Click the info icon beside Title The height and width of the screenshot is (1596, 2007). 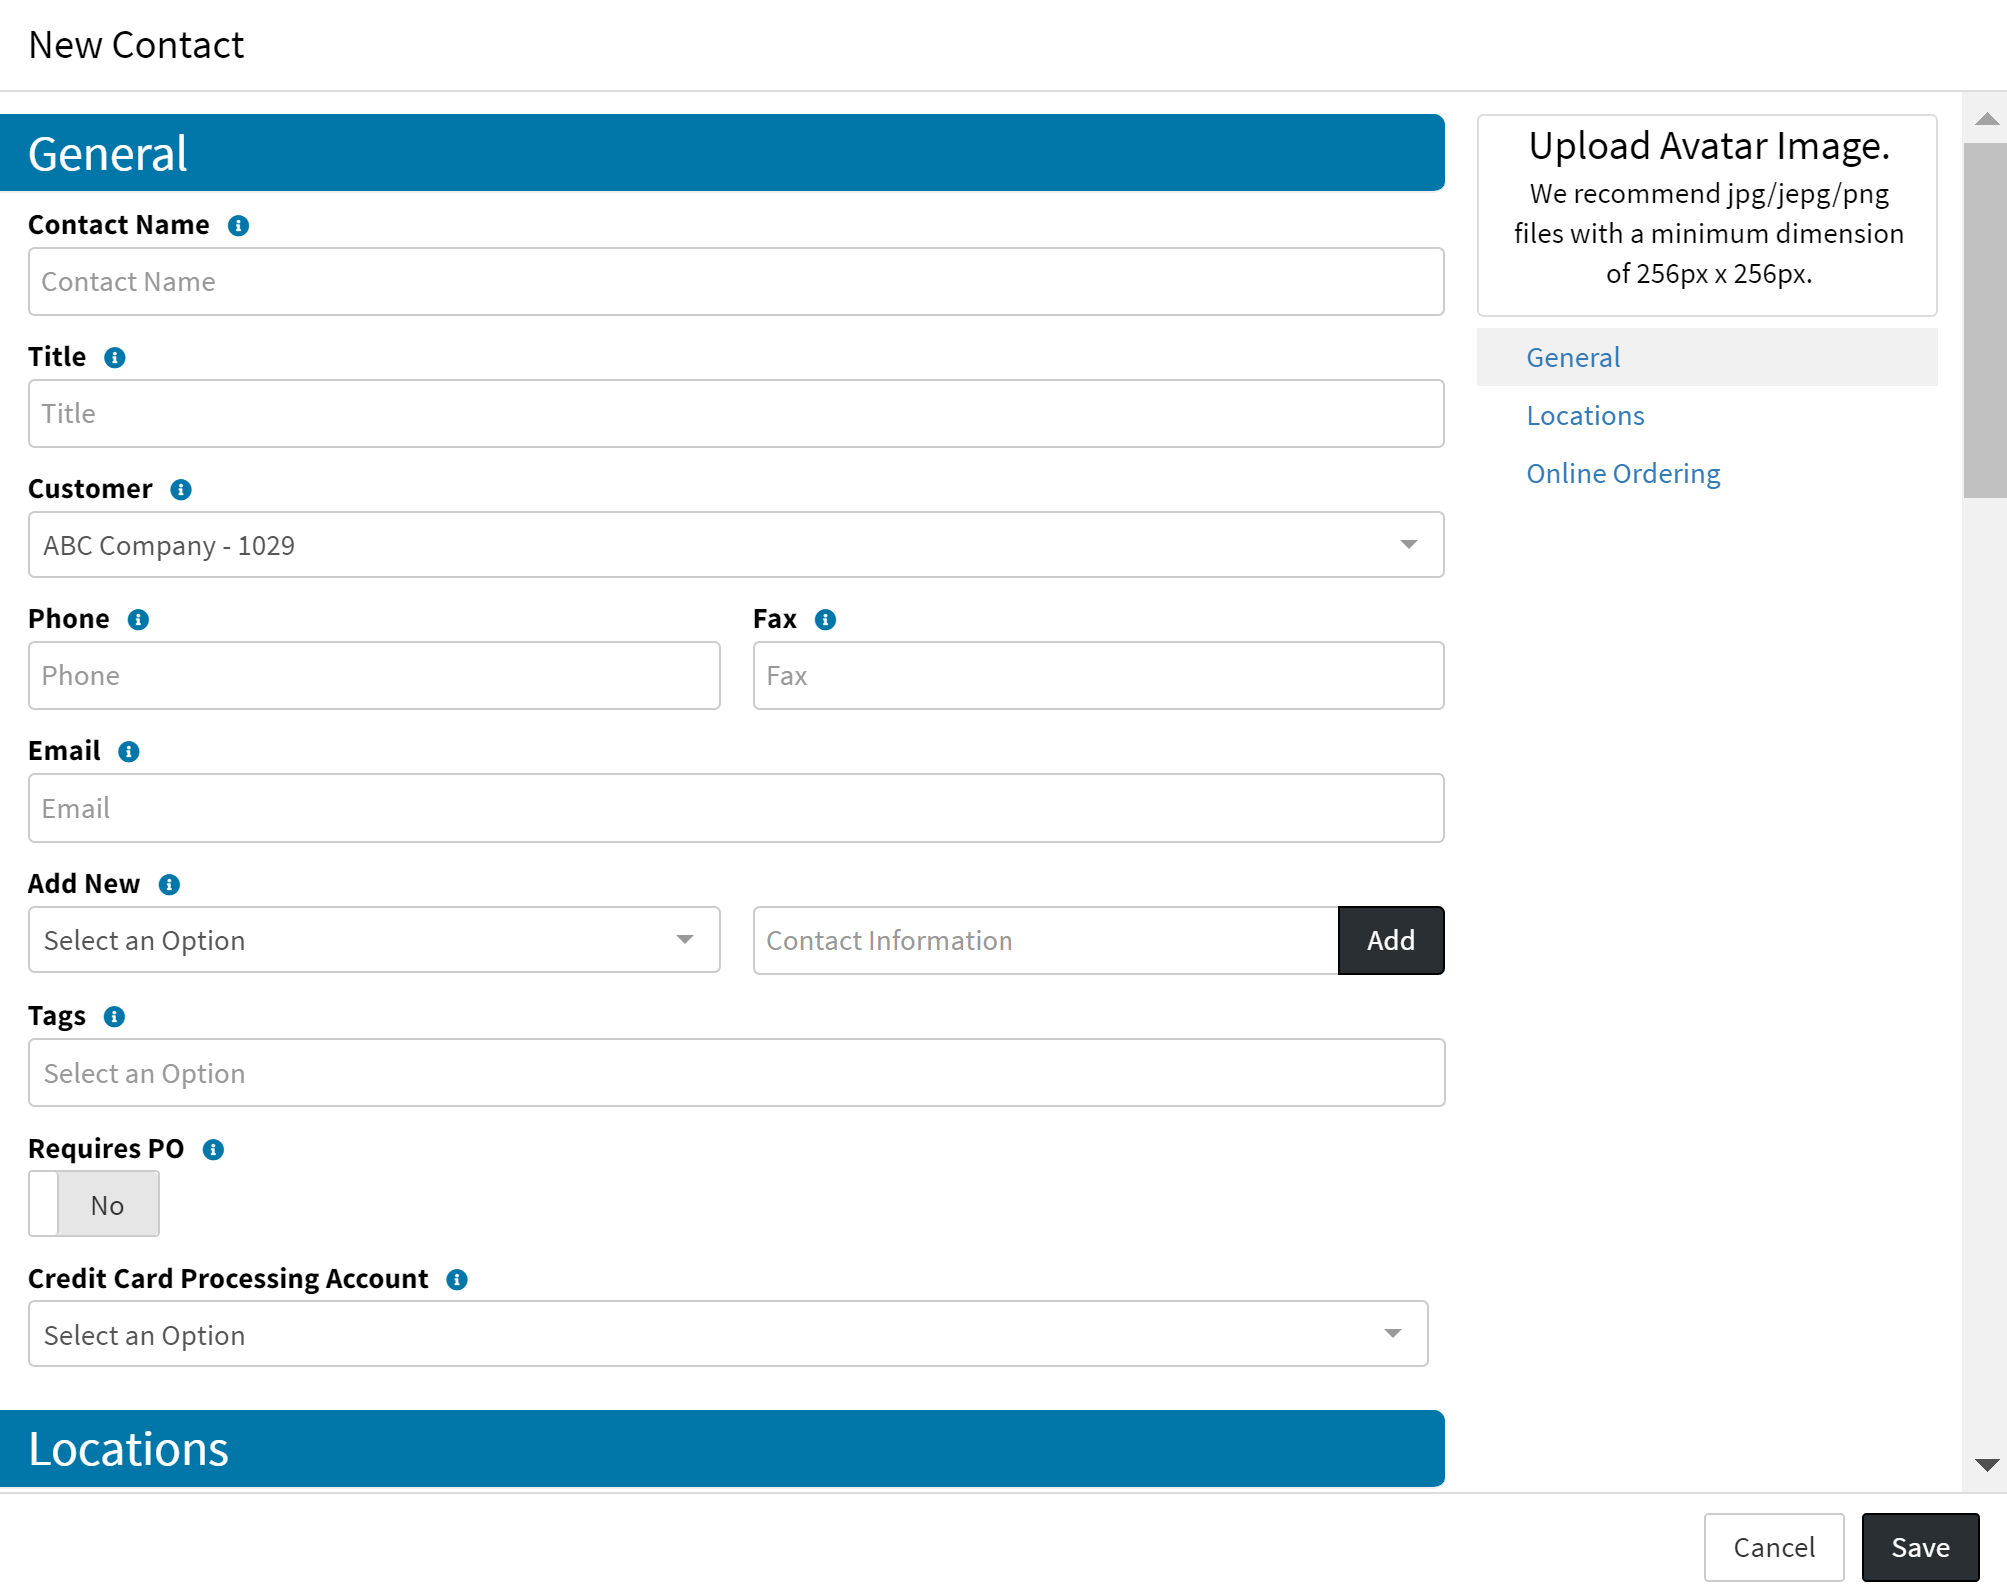pyautogui.click(x=115, y=358)
